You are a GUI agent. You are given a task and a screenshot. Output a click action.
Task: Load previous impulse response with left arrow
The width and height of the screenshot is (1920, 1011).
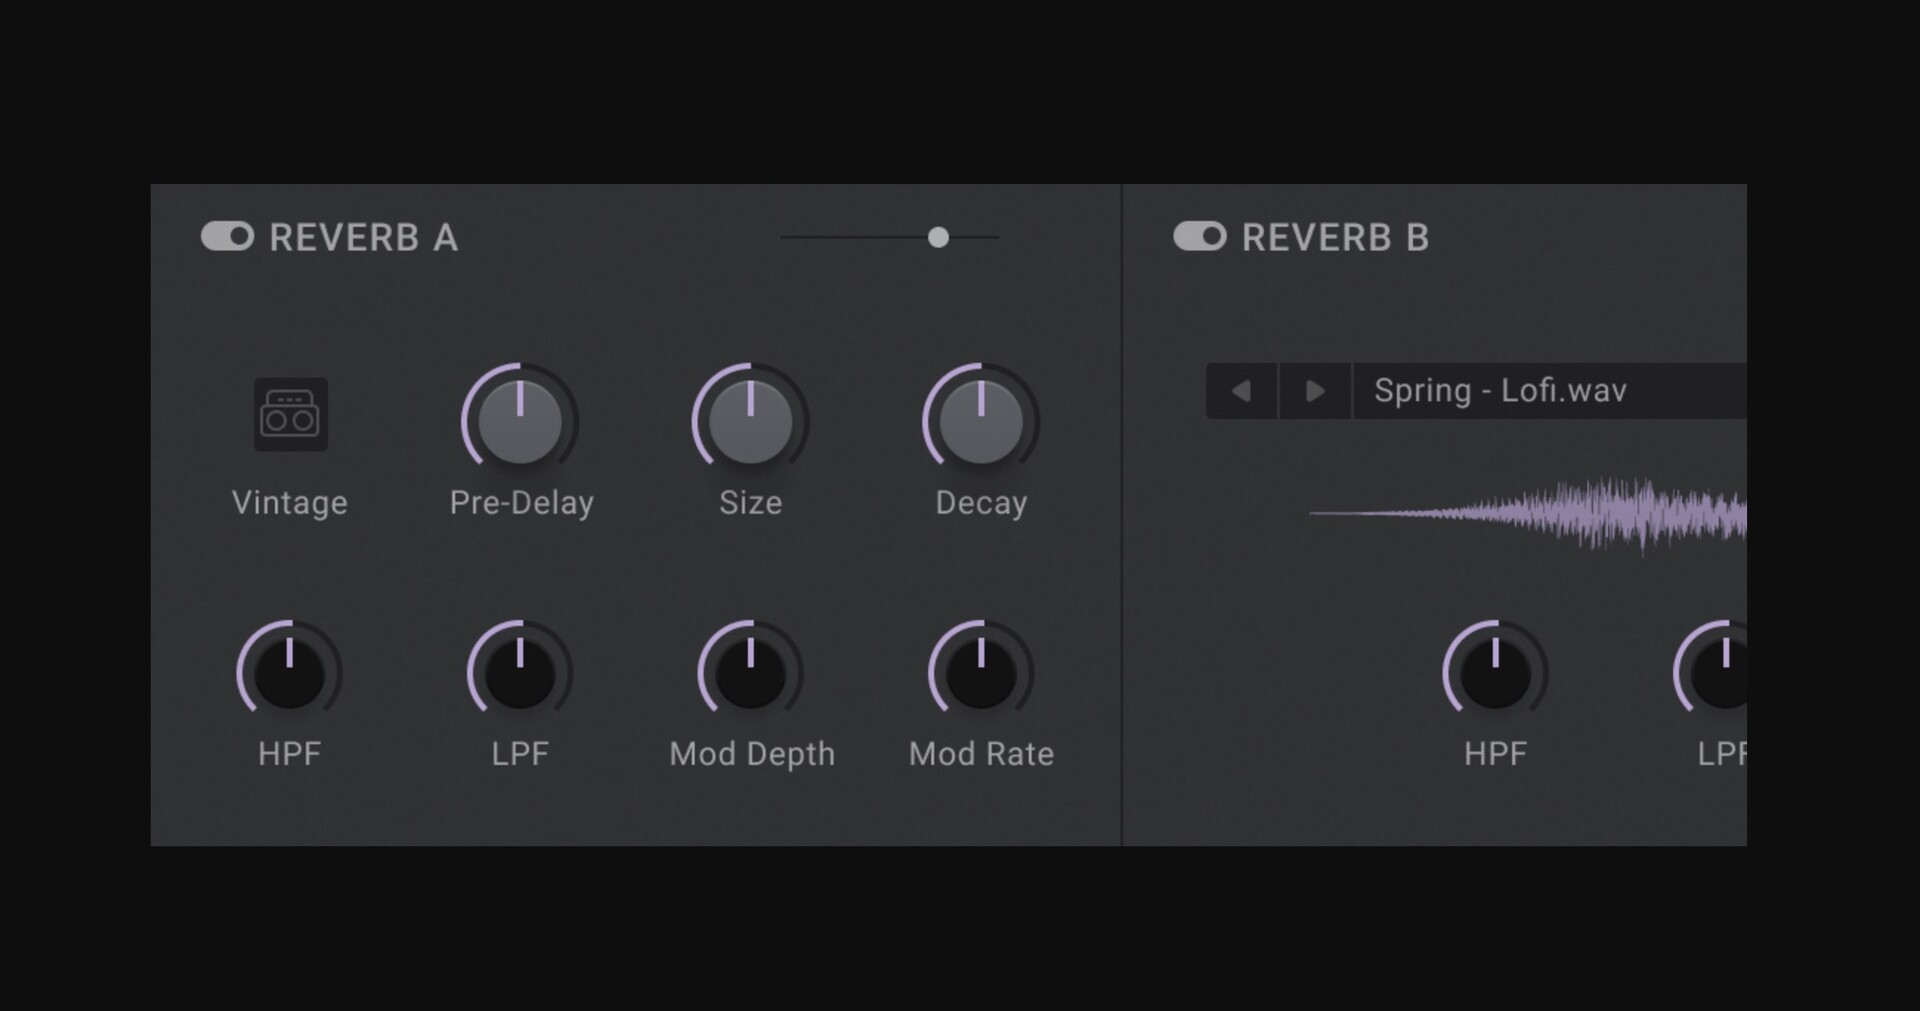click(1241, 391)
